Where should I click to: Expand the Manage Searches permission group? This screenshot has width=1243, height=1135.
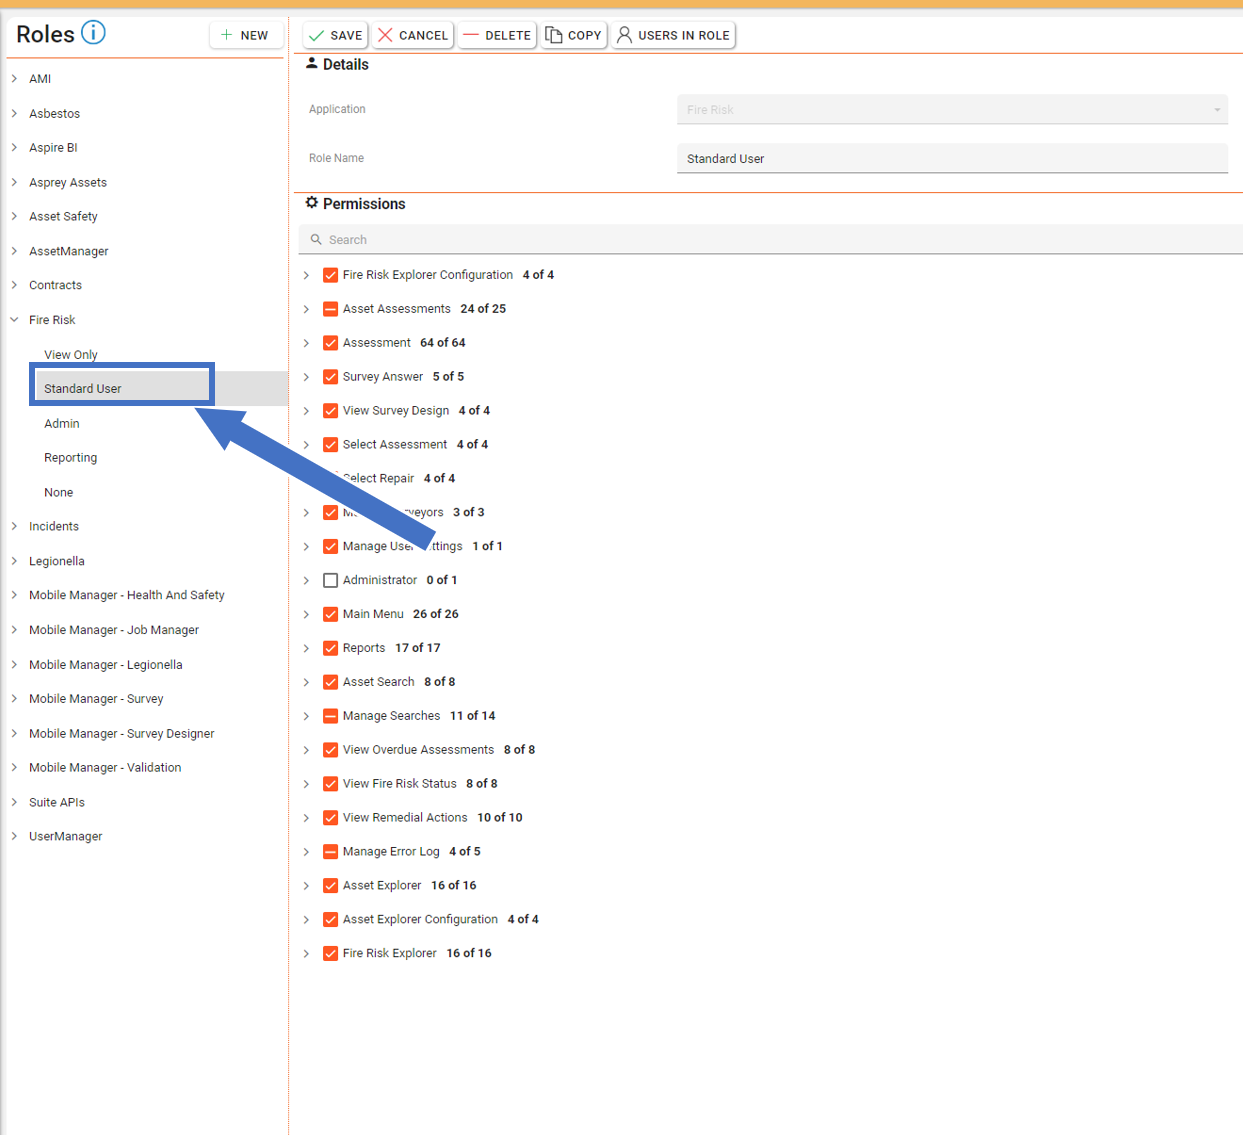tap(307, 716)
